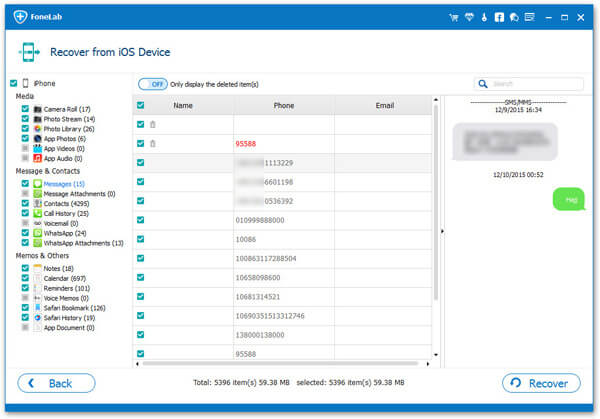Click the Back button
The width and height of the screenshot is (600, 419).
tap(56, 383)
